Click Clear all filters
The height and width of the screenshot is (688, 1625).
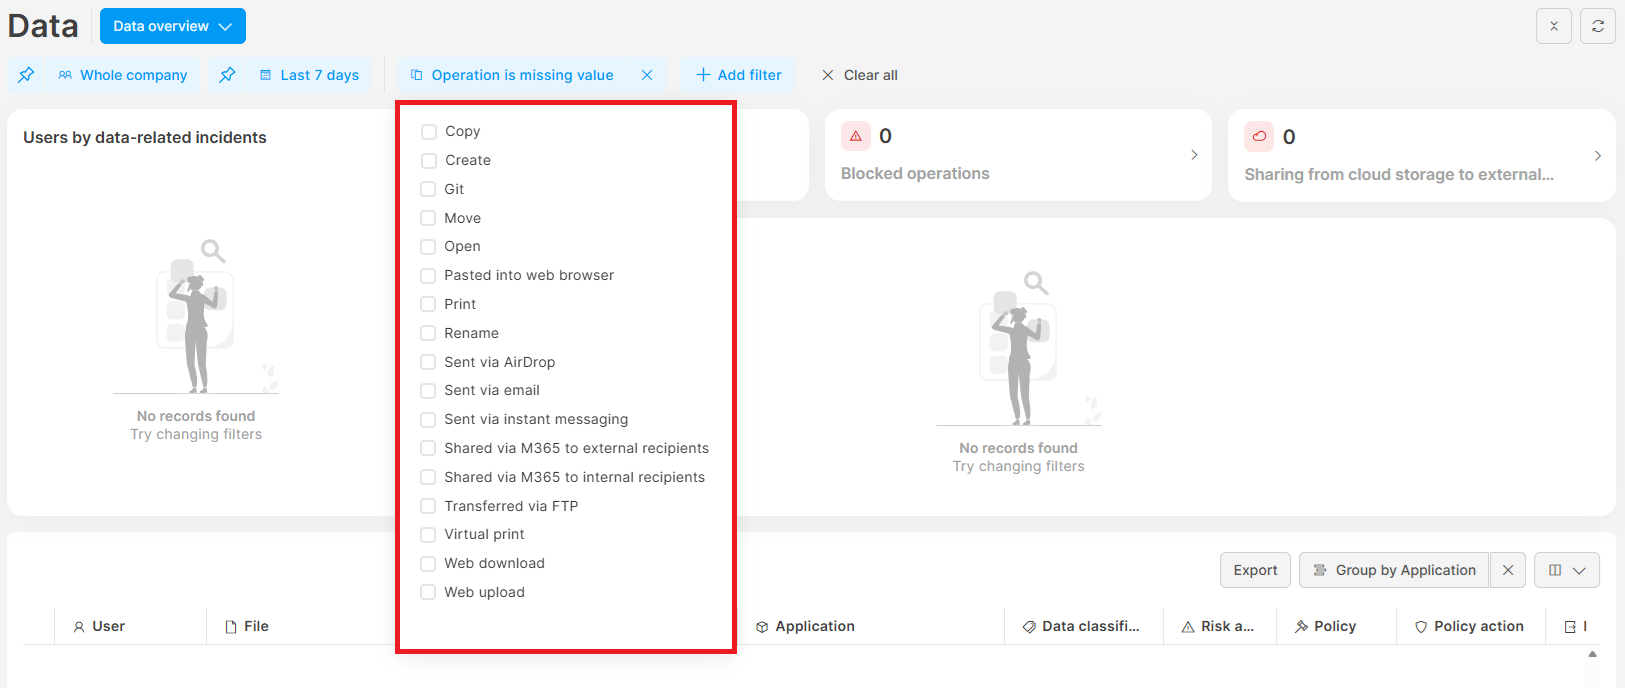(859, 75)
